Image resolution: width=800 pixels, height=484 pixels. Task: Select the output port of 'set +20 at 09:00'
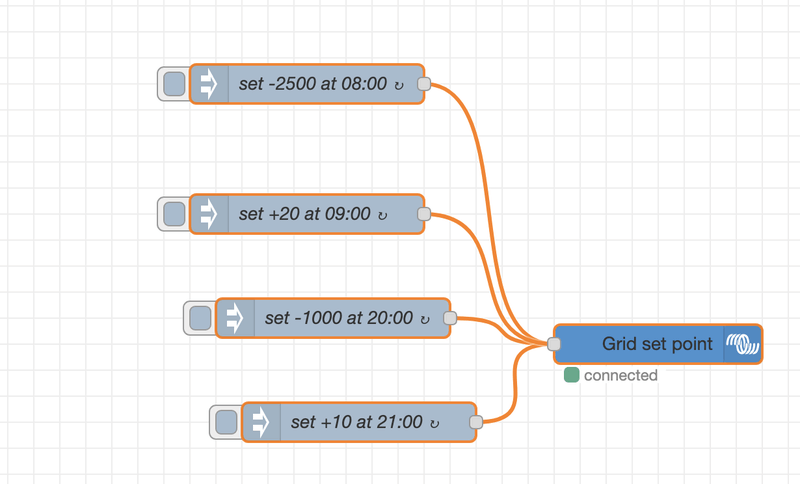coord(424,214)
